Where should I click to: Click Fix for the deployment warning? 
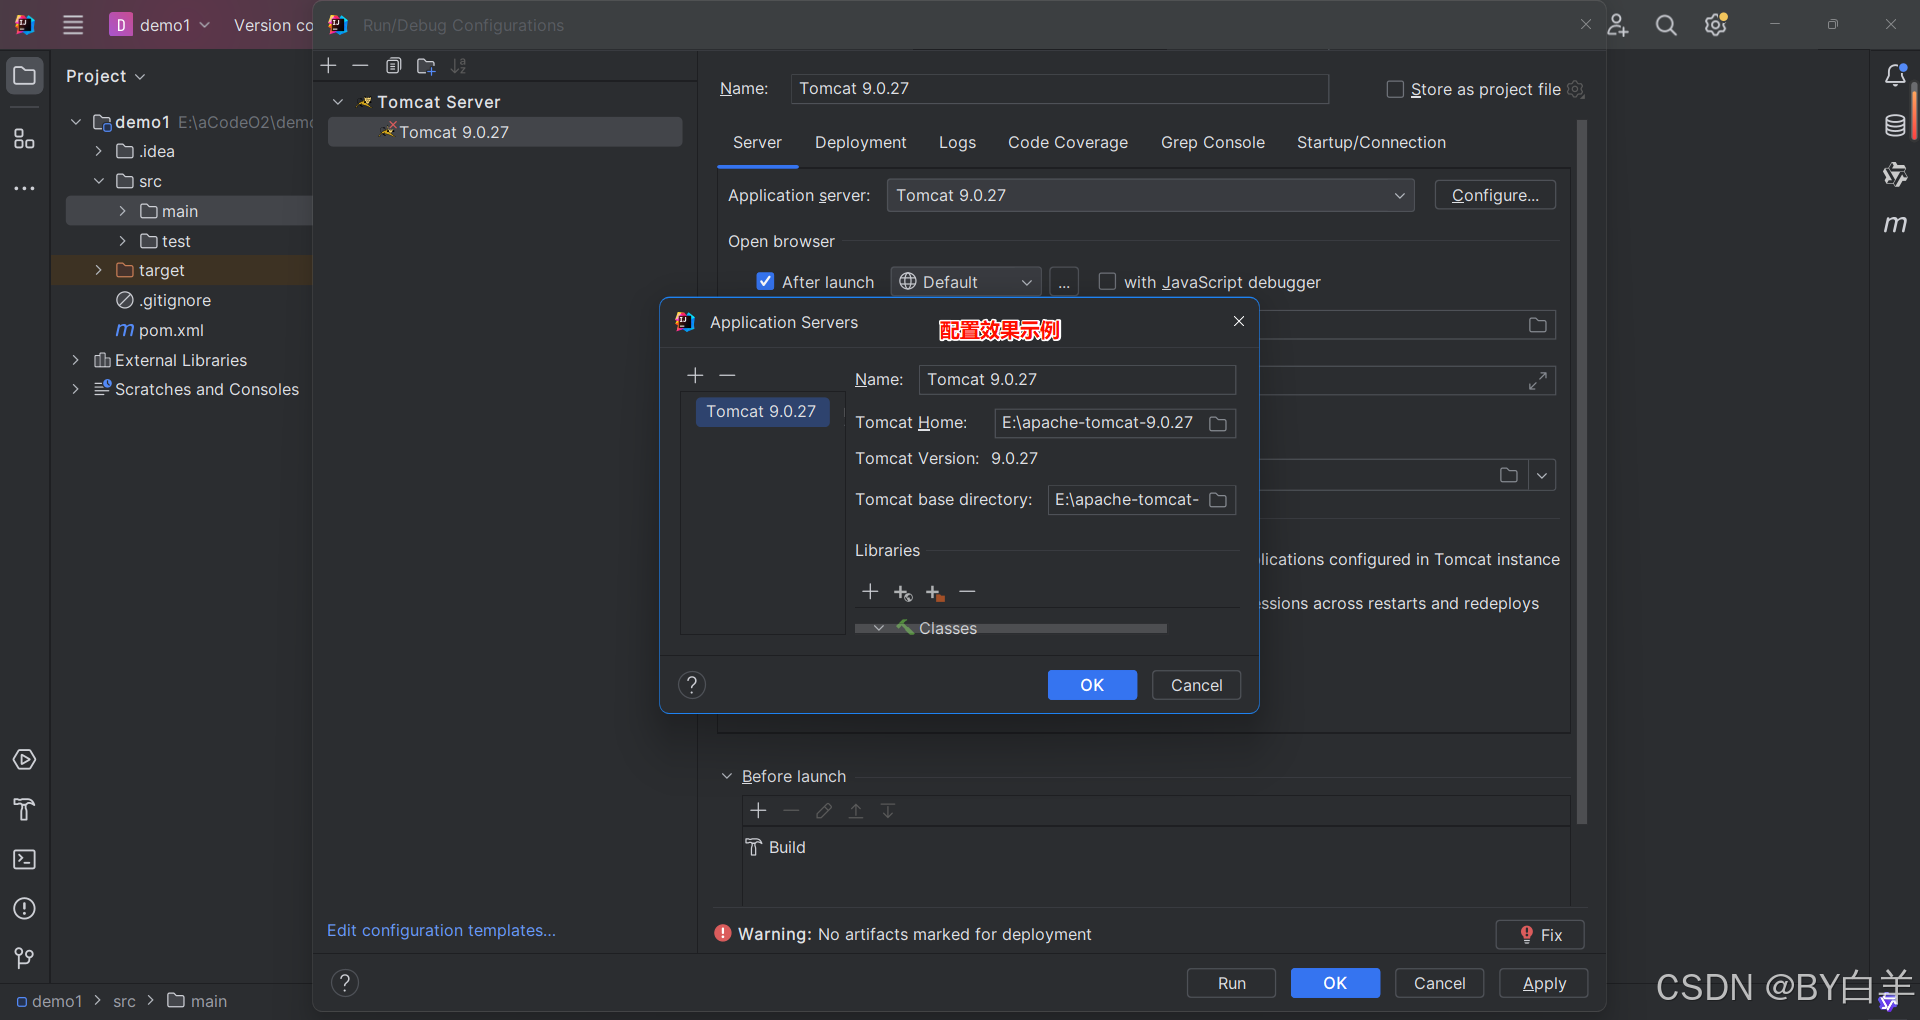click(x=1540, y=935)
